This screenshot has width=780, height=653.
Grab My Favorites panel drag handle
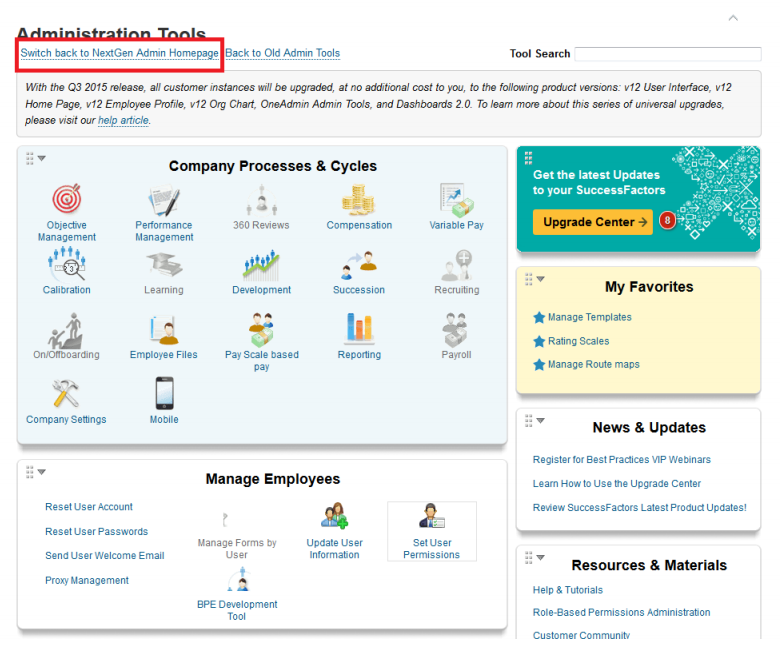[x=529, y=279]
